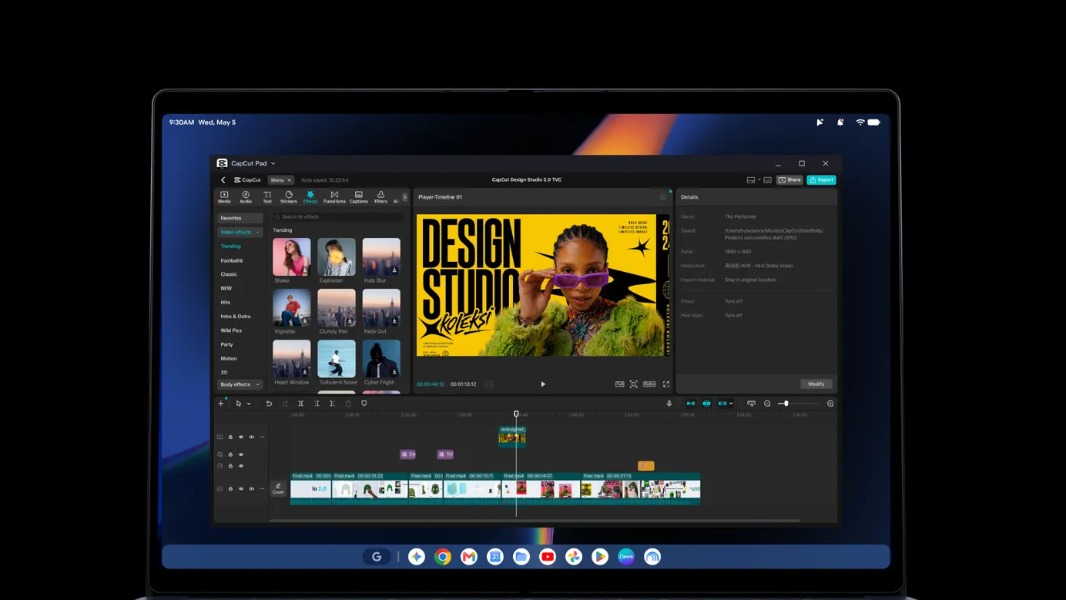This screenshot has width=1066, height=600.
Task: Open the Audio panel
Action: [245, 197]
